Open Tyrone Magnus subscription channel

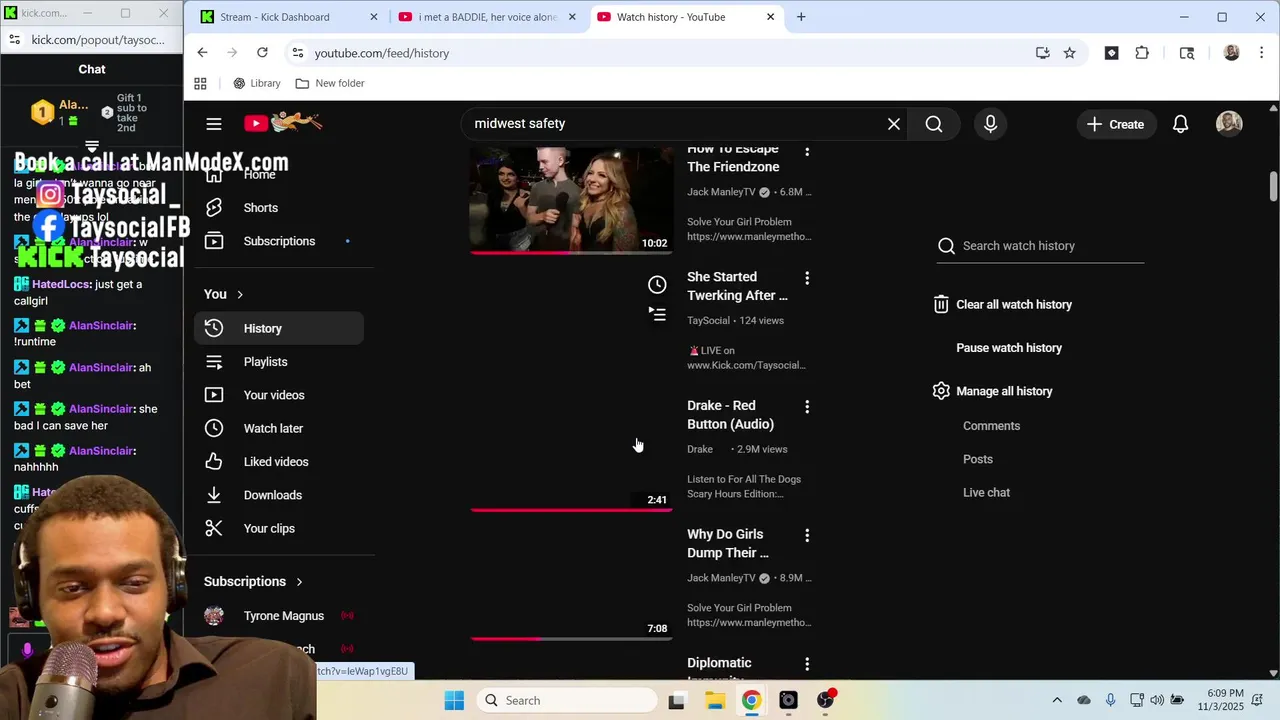[x=279, y=616]
